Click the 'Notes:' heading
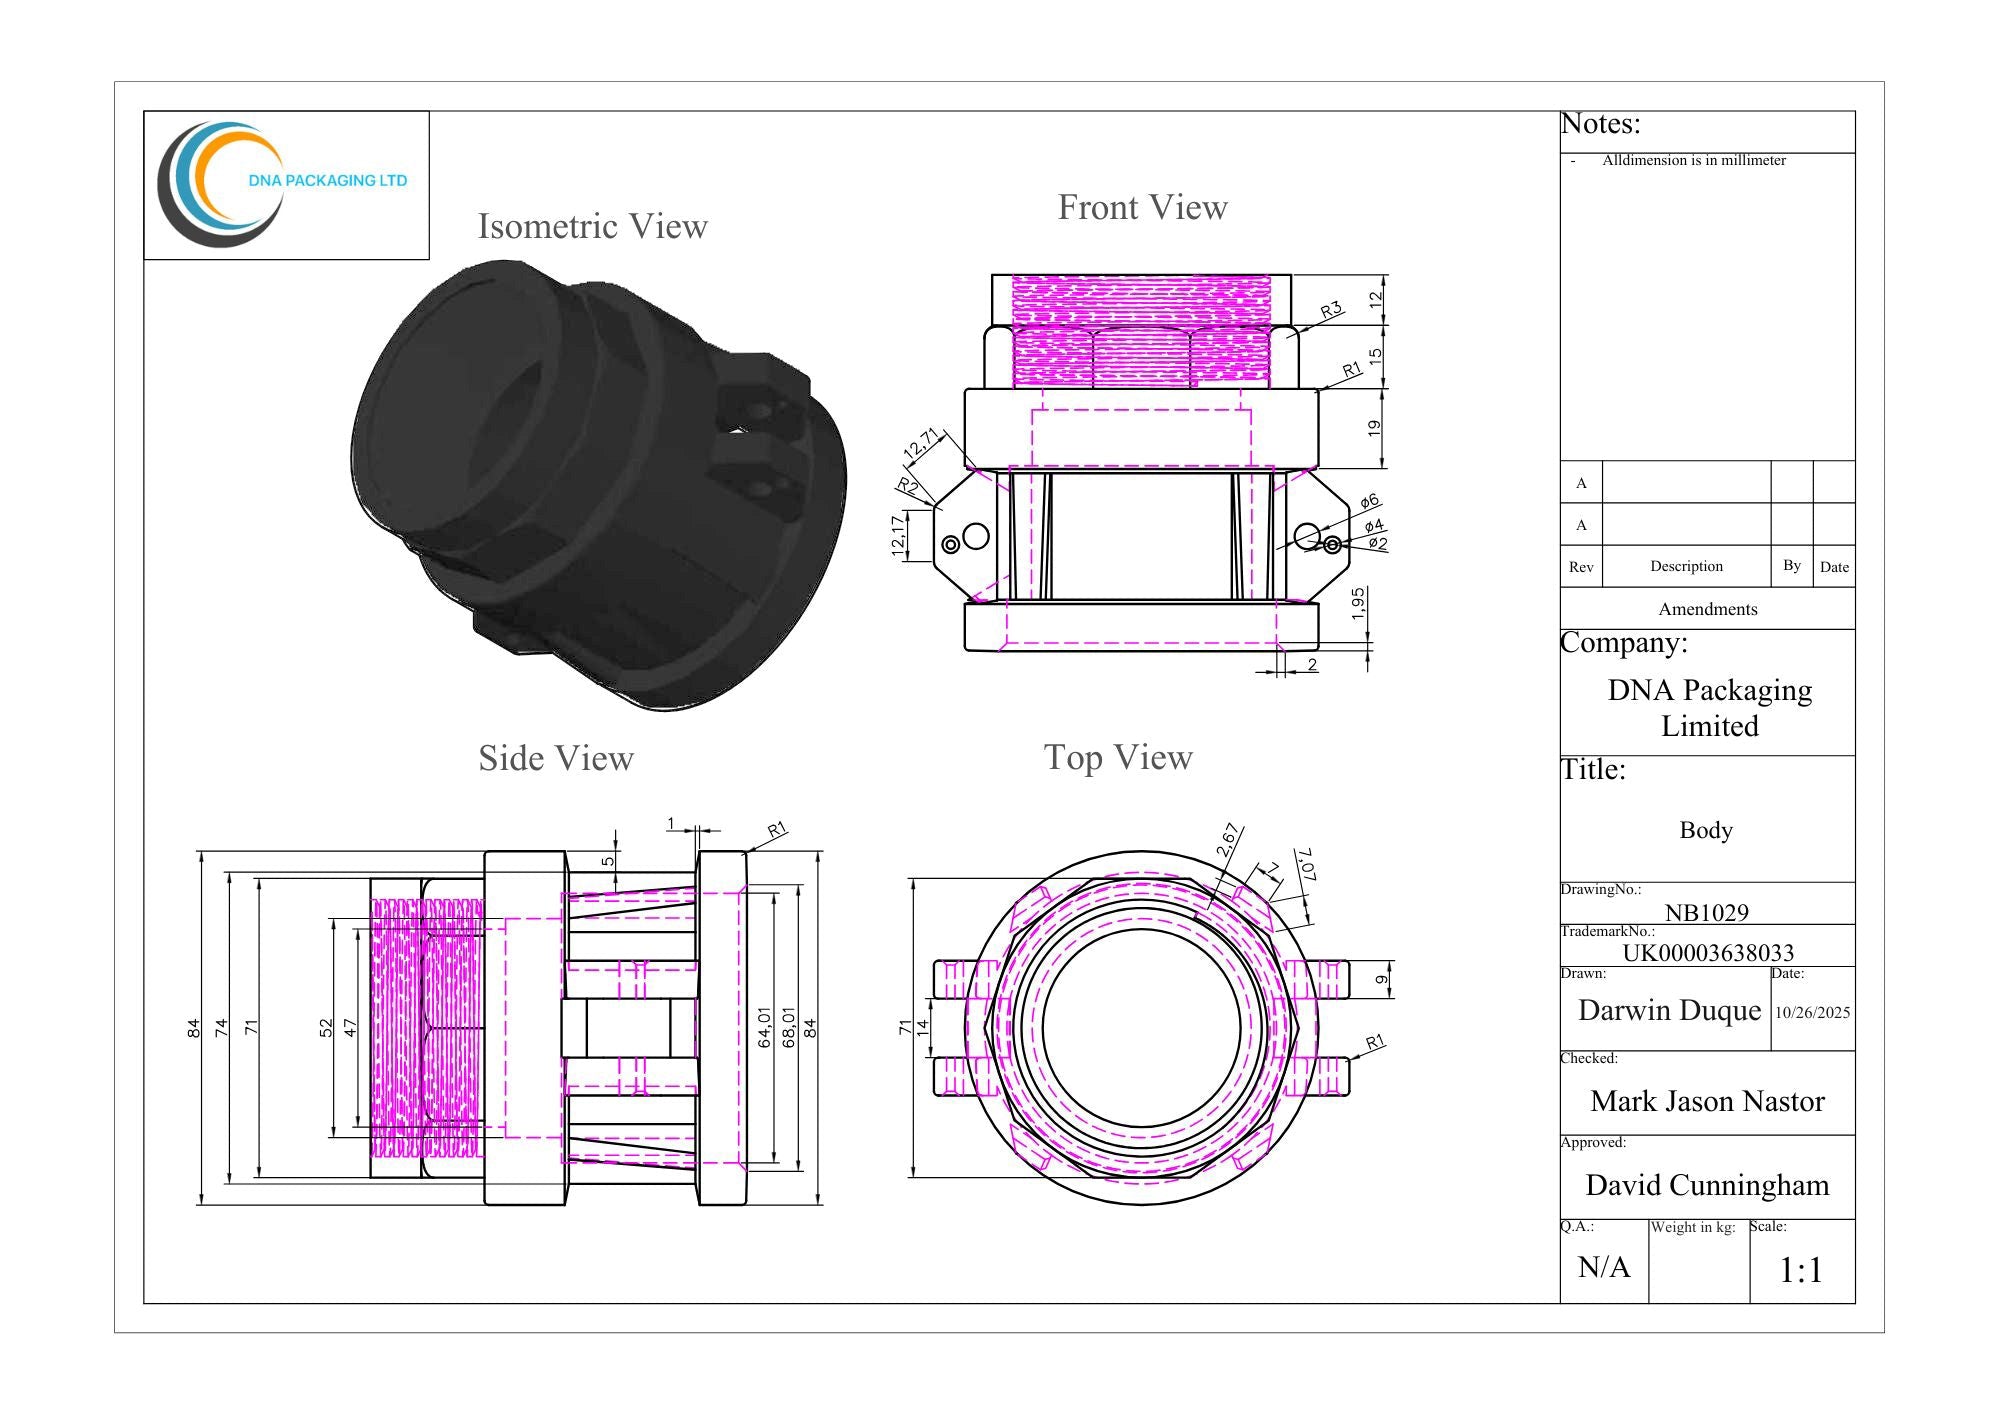The height and width of the screenshot is (1414, 2000). tap(1601, 124)
